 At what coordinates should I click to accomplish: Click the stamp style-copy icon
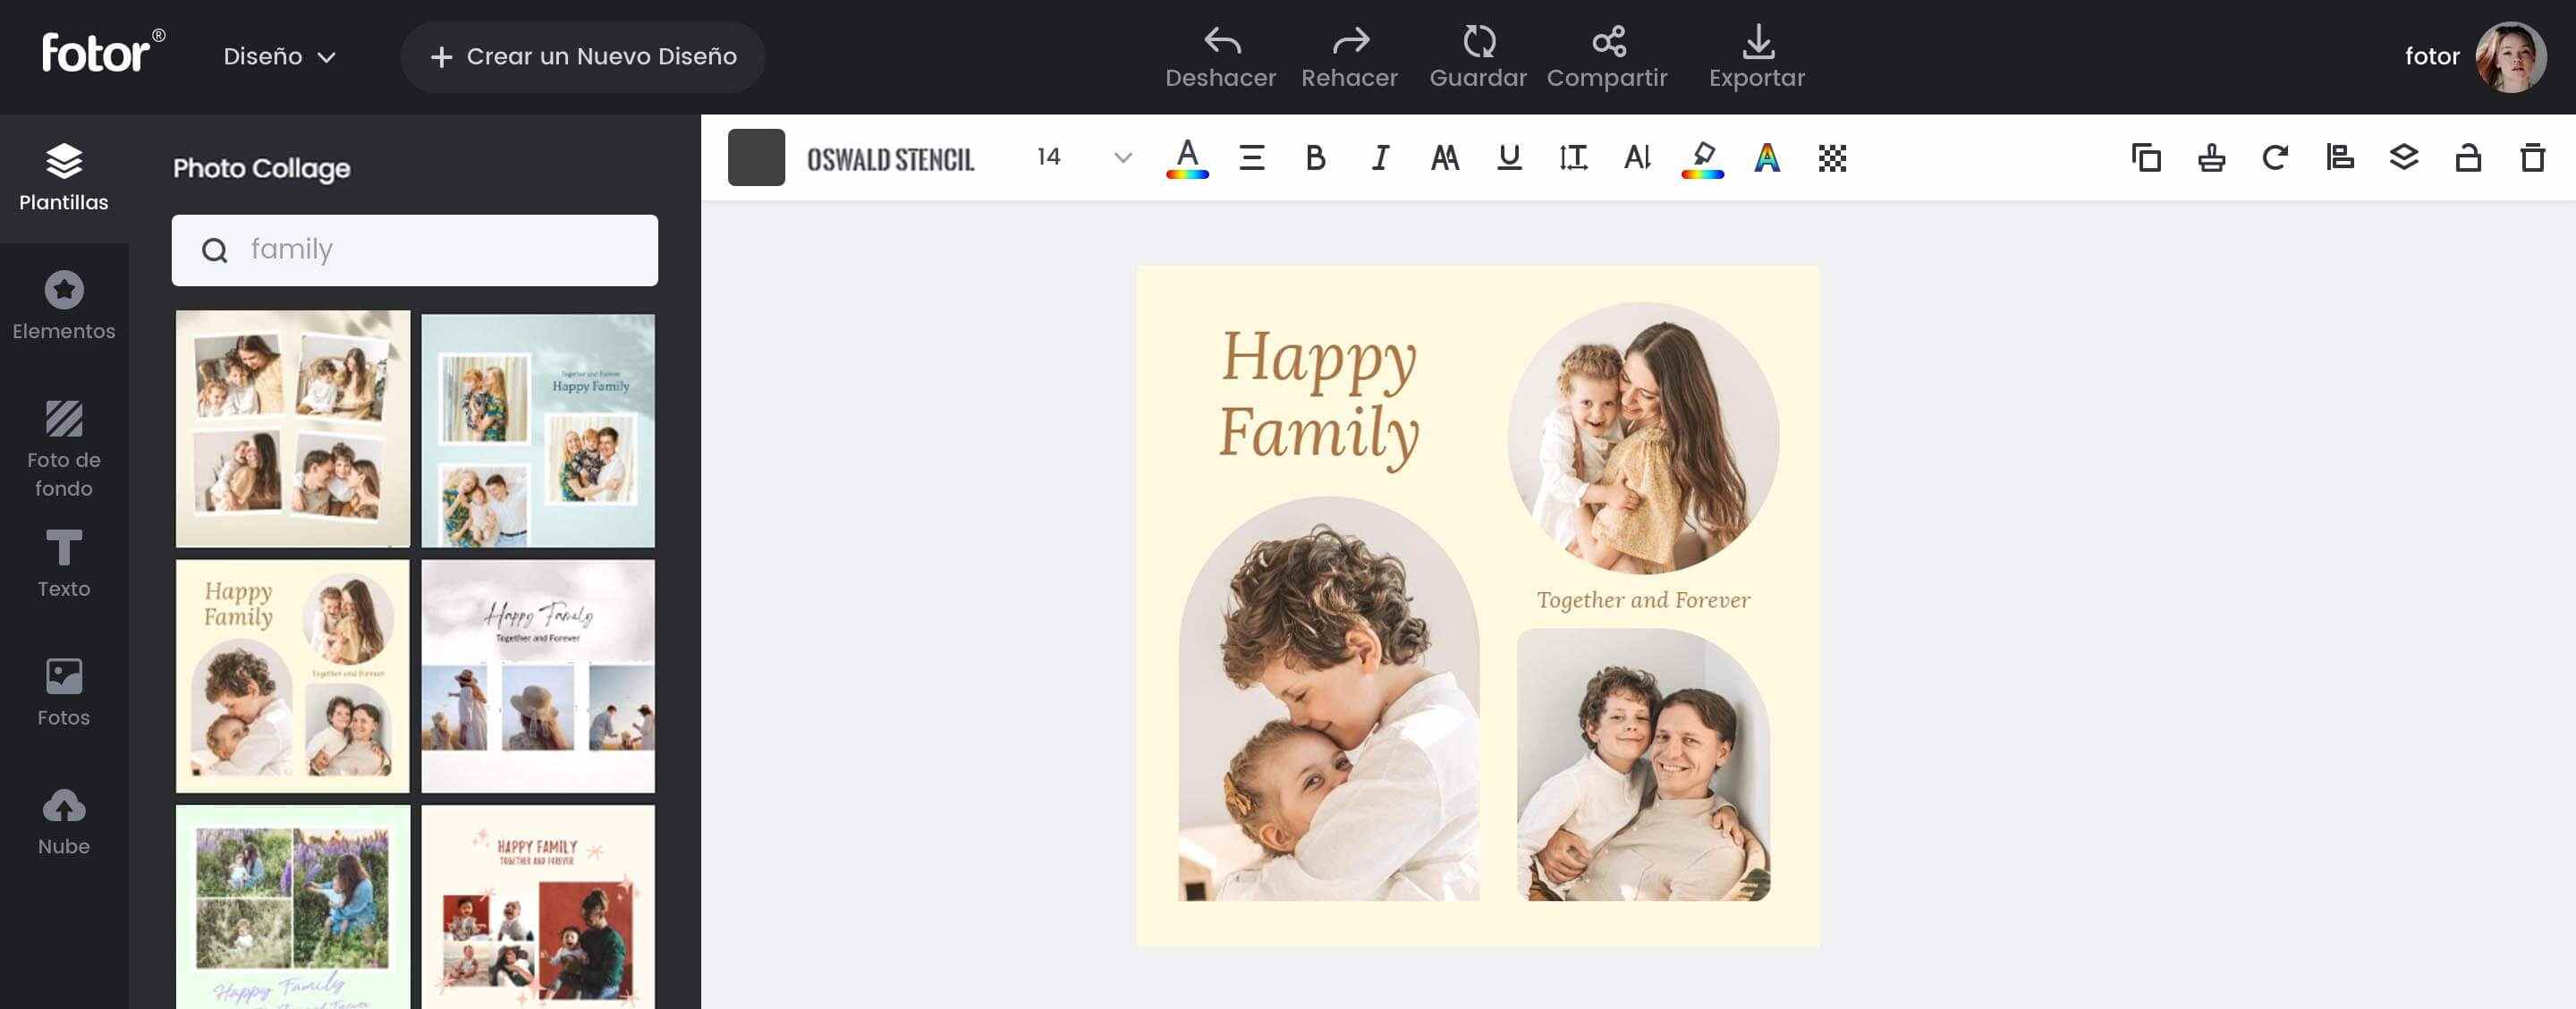pyautogui.click(x=2211, y=158)
